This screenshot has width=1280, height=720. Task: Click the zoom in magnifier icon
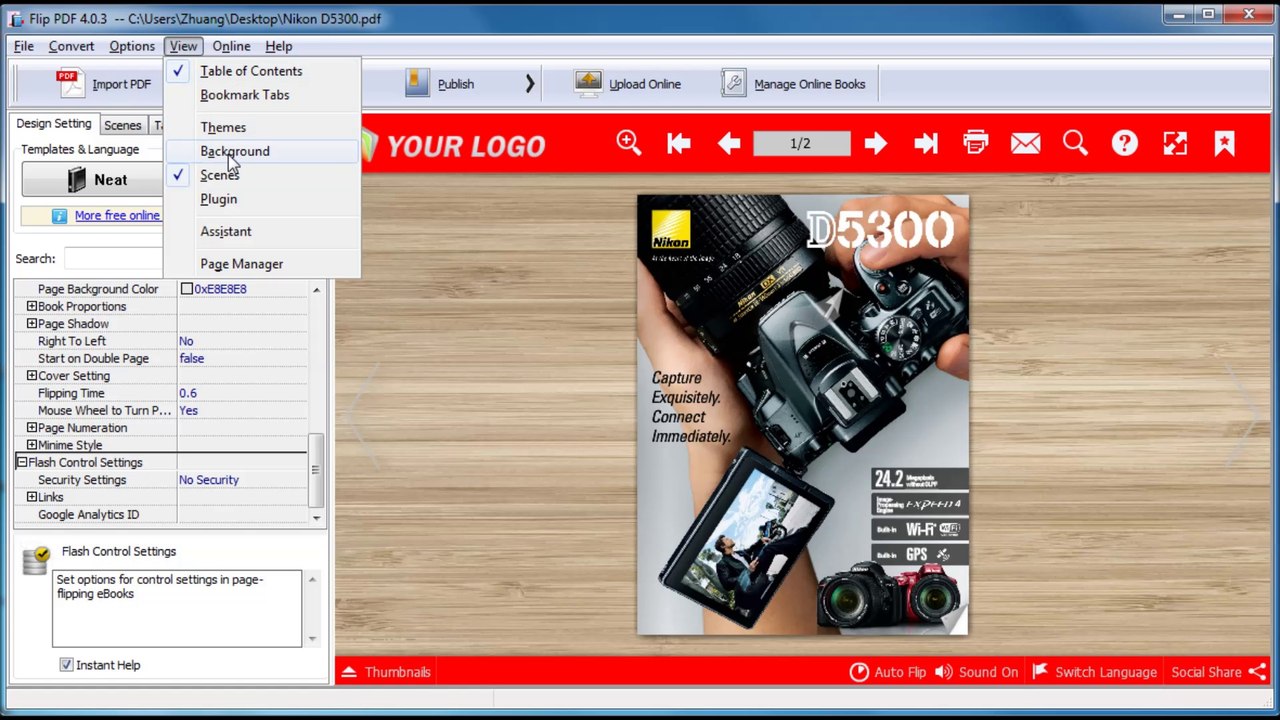point(629,143)
